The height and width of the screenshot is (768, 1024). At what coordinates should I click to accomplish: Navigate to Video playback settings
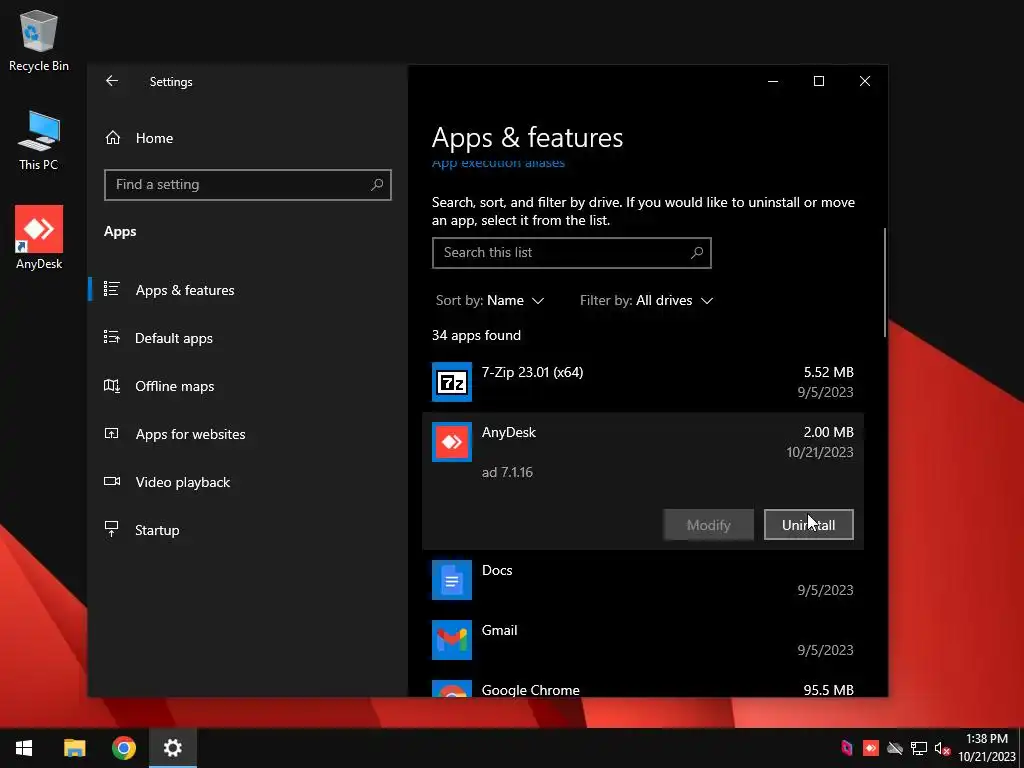248,482
